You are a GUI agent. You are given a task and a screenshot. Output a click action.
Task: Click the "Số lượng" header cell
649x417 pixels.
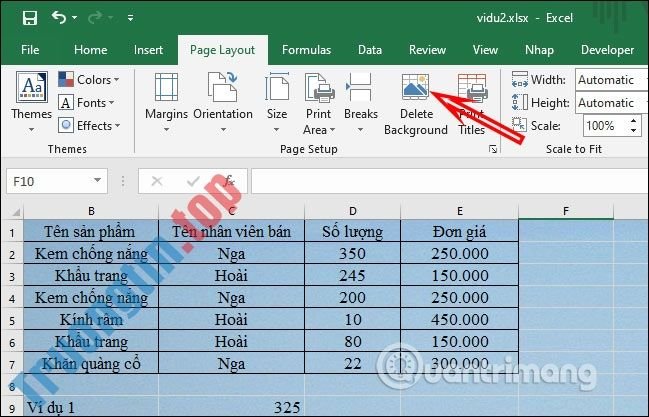point(353,231)
